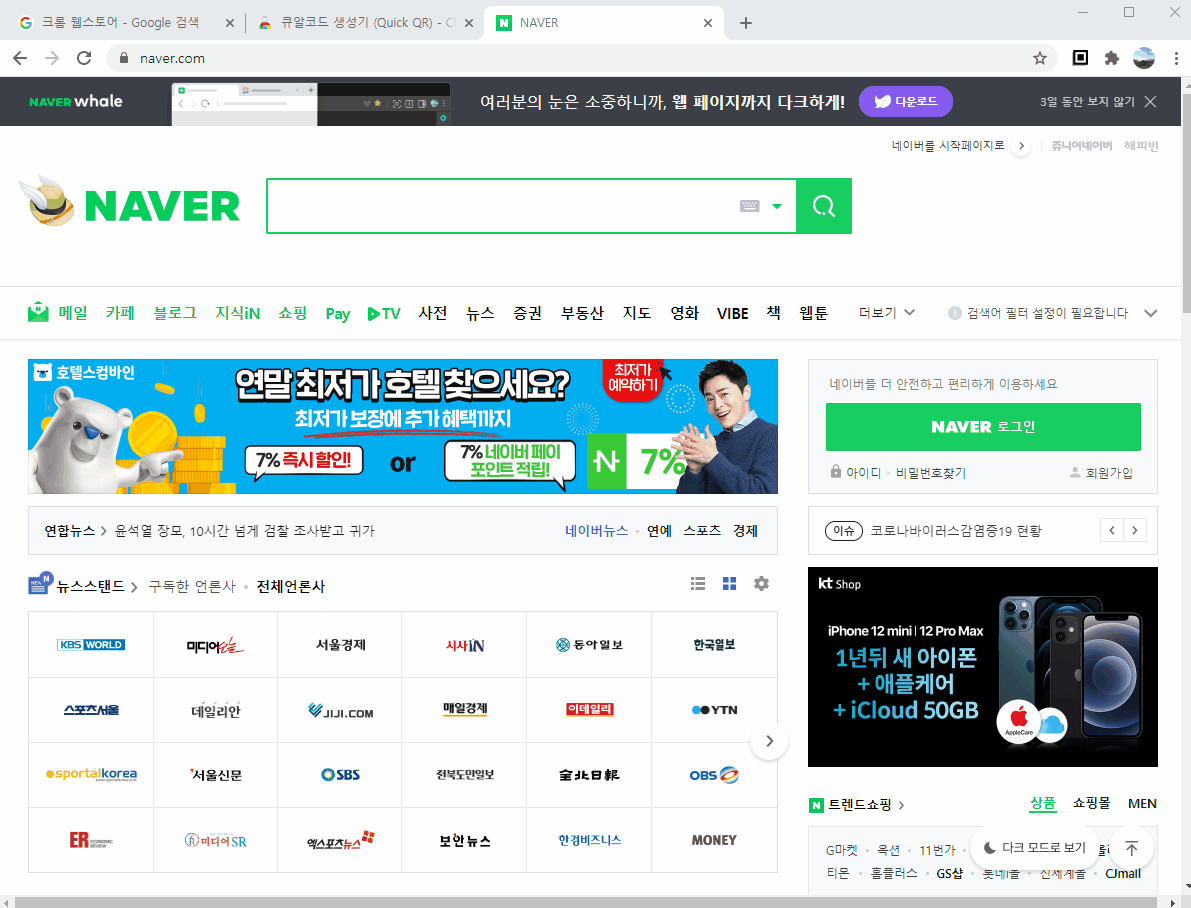The width and height of the screenshot is (1191, 908).
Task: Show next page of newsstand publishers
Action: coord(769,741)
